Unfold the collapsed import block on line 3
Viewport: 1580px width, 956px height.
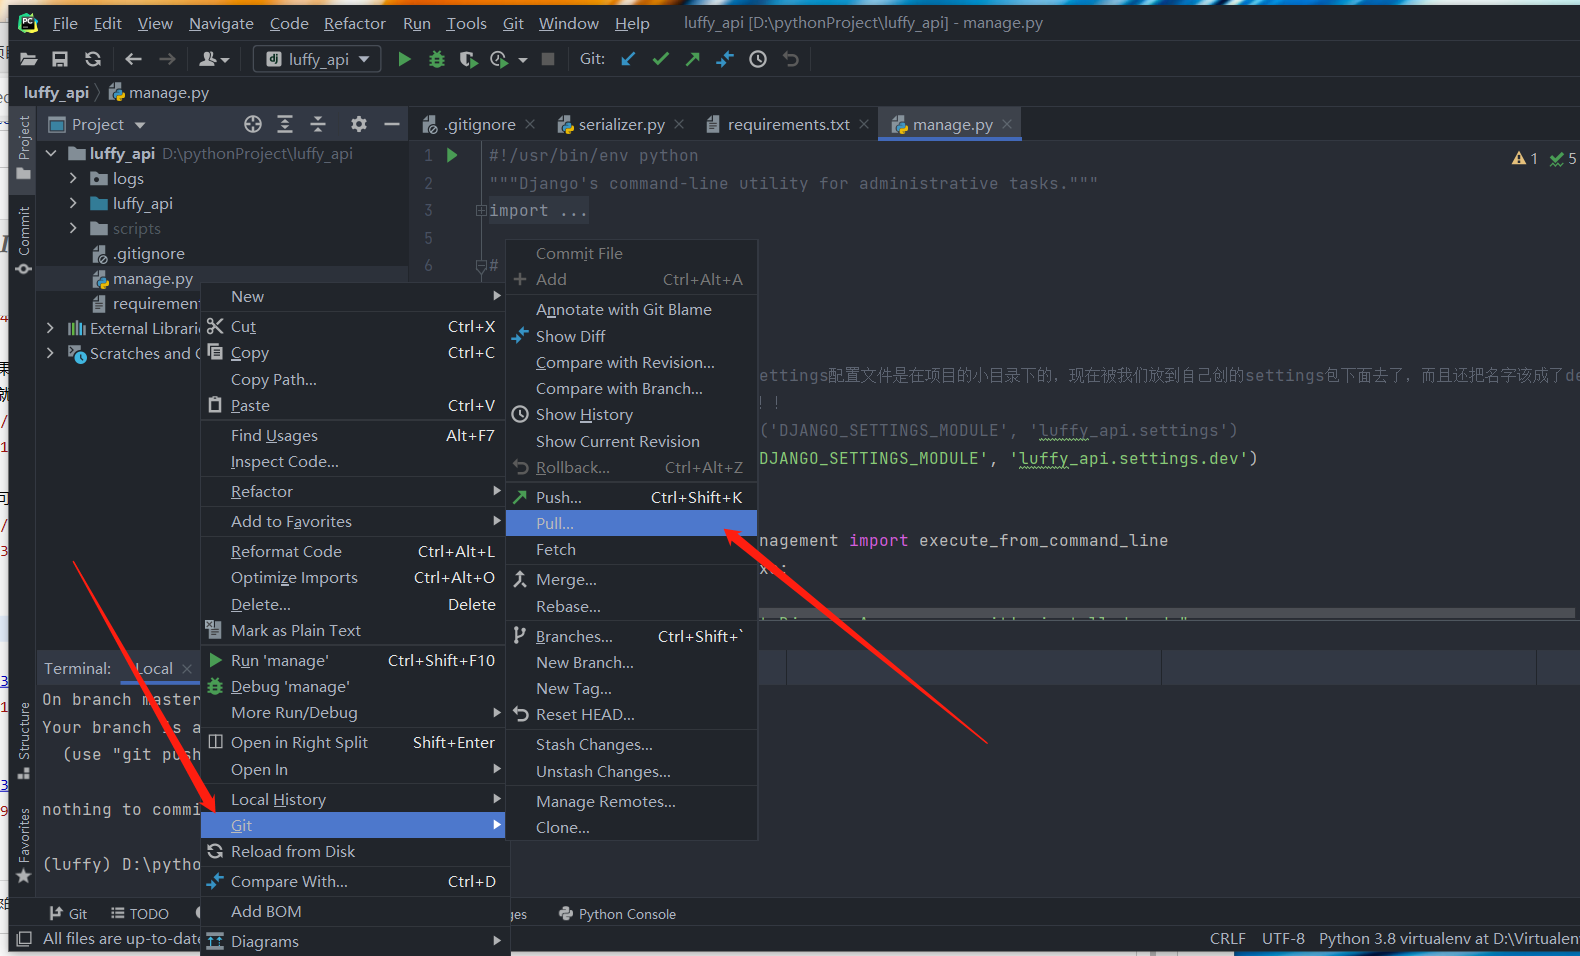coord(481,211)
